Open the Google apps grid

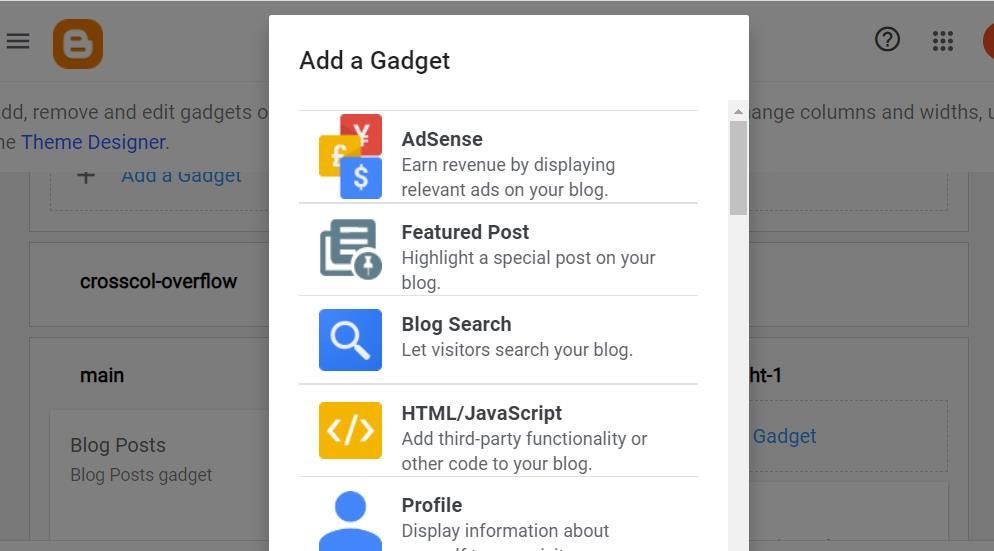[x=942, y=41]
